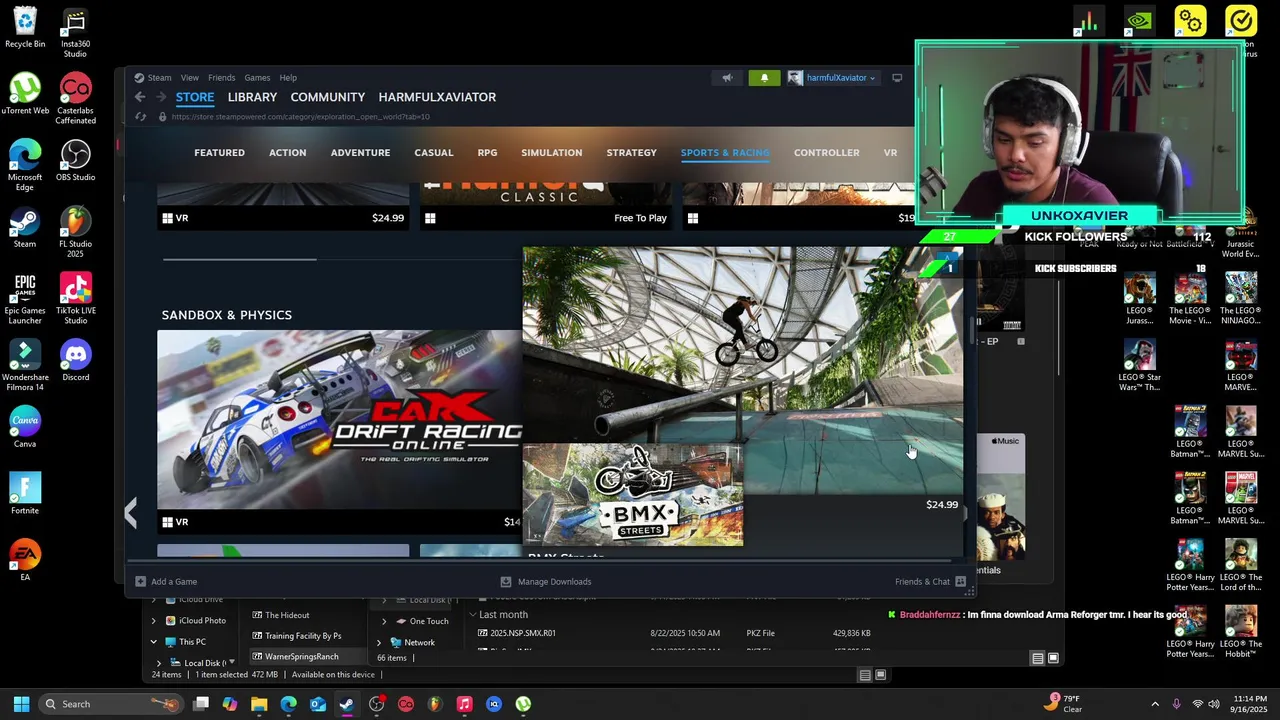This screenshot has height=720, width=1280.
Task: Show hidden system tray icons
Action: [1155, 704]
